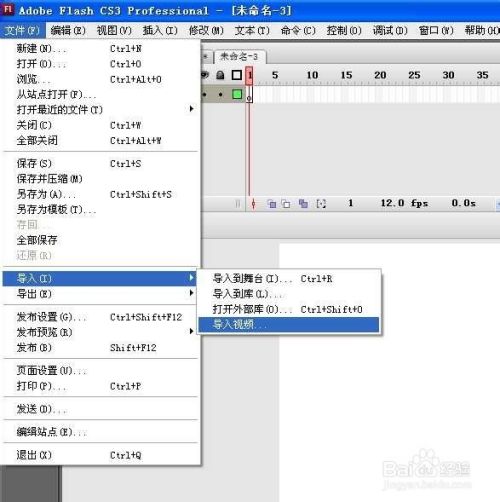Click the 12.0 fps frame rate value
This screenshot has width=500, height=502.
[x=404, y=203]
